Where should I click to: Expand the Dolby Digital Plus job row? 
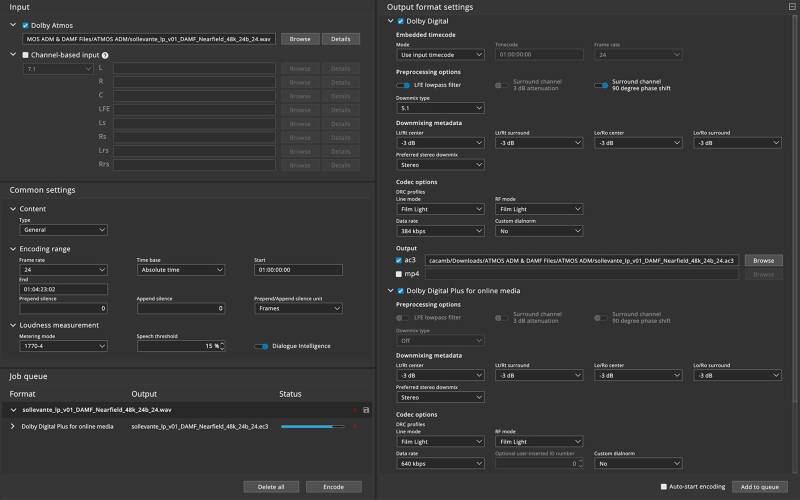click(x=13, y=426)
